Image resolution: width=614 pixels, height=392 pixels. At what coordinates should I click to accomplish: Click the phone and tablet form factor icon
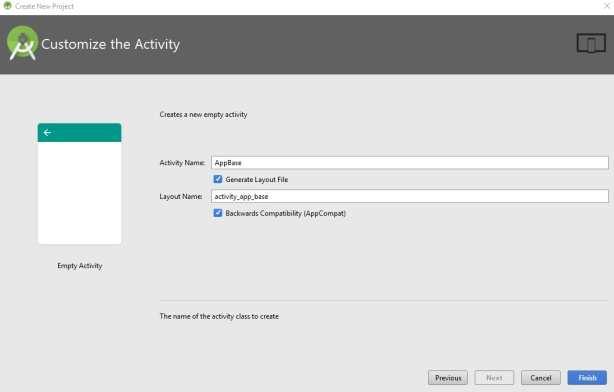[591, 43]
